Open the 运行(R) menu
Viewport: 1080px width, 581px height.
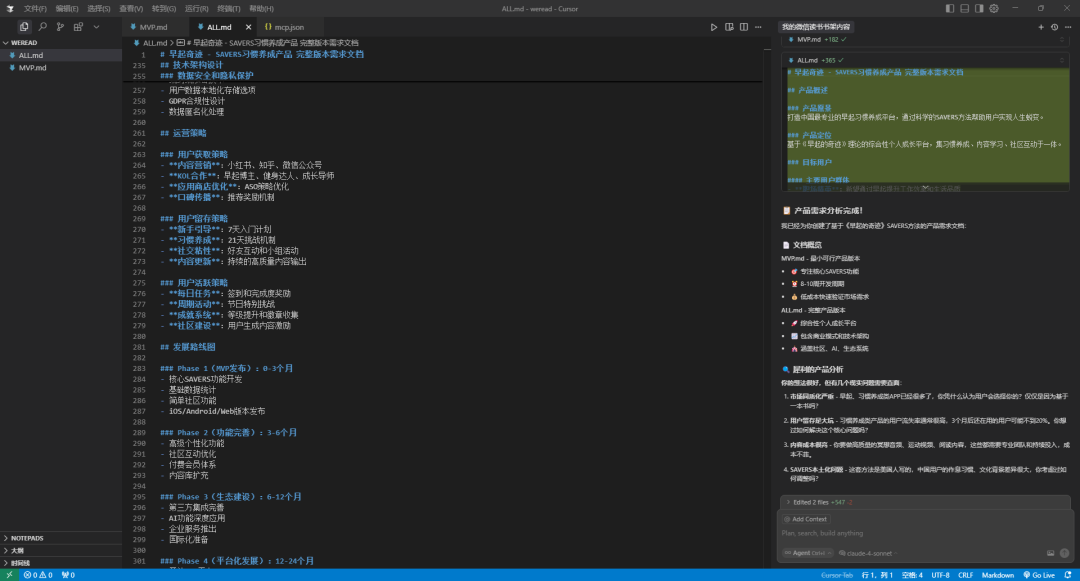[196, 8]
